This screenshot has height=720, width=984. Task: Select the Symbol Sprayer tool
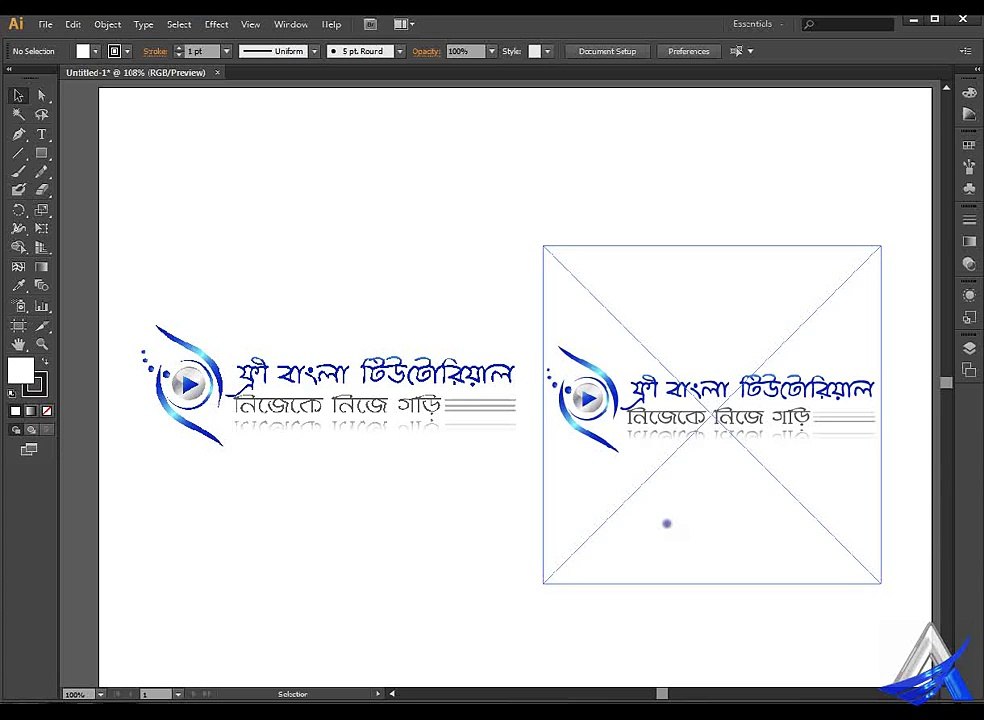click(x=18, y=306)
